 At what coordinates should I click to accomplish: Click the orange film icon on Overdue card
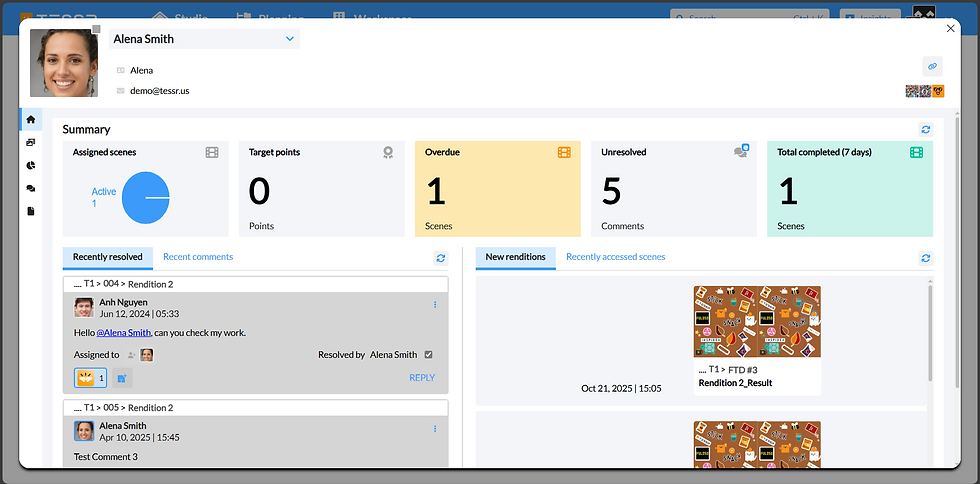tap(564, 152)
